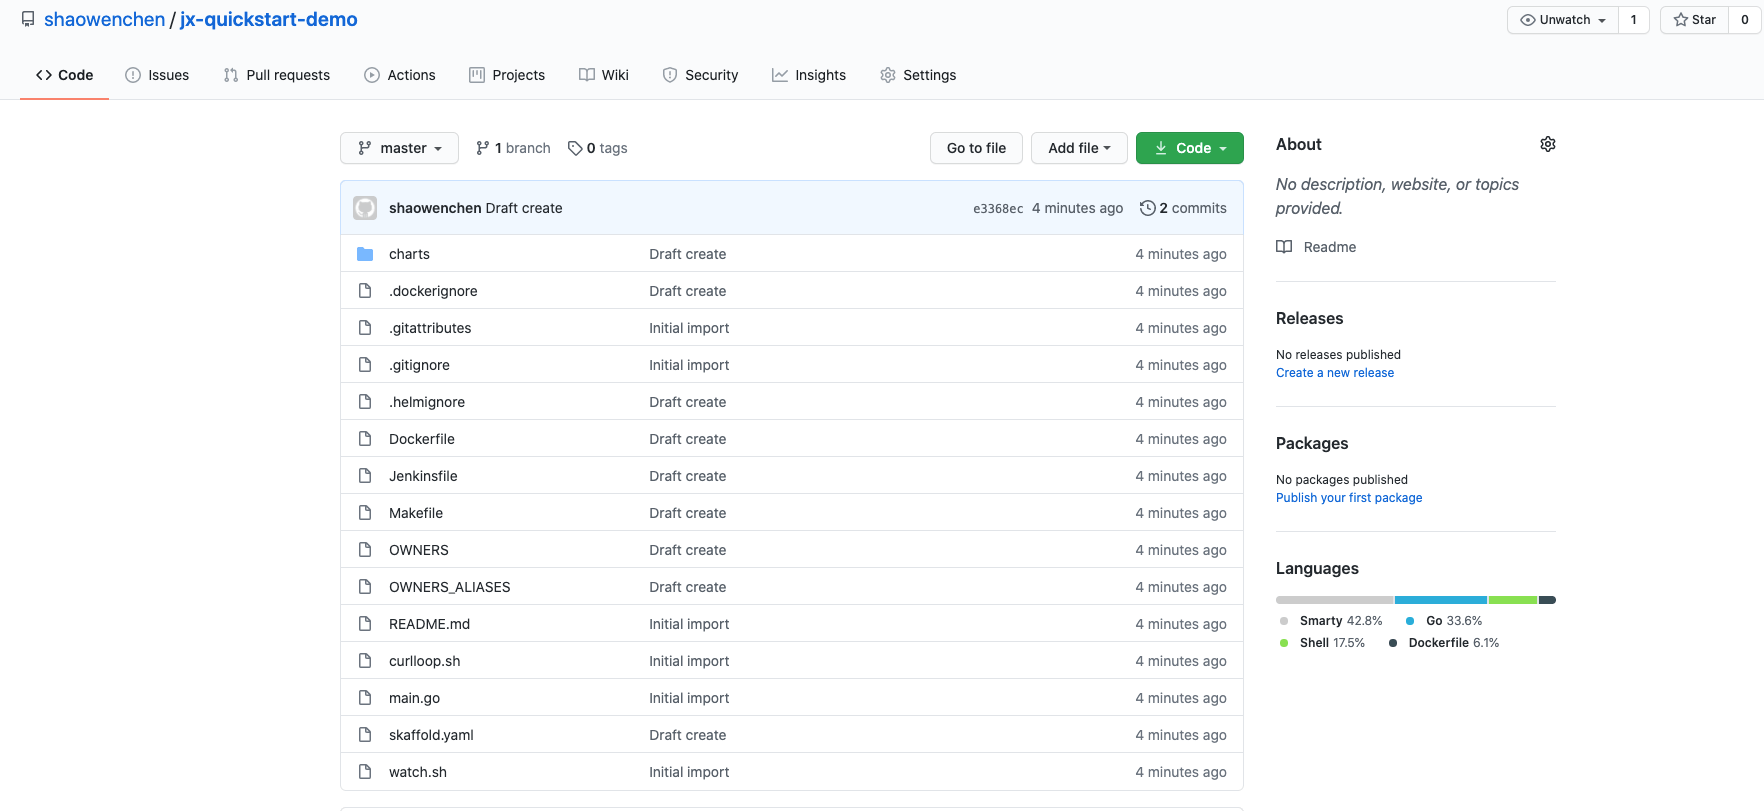Click the Jenkinsfile file icon
This screenshot has height=811, width=1764.
point(365,476)
